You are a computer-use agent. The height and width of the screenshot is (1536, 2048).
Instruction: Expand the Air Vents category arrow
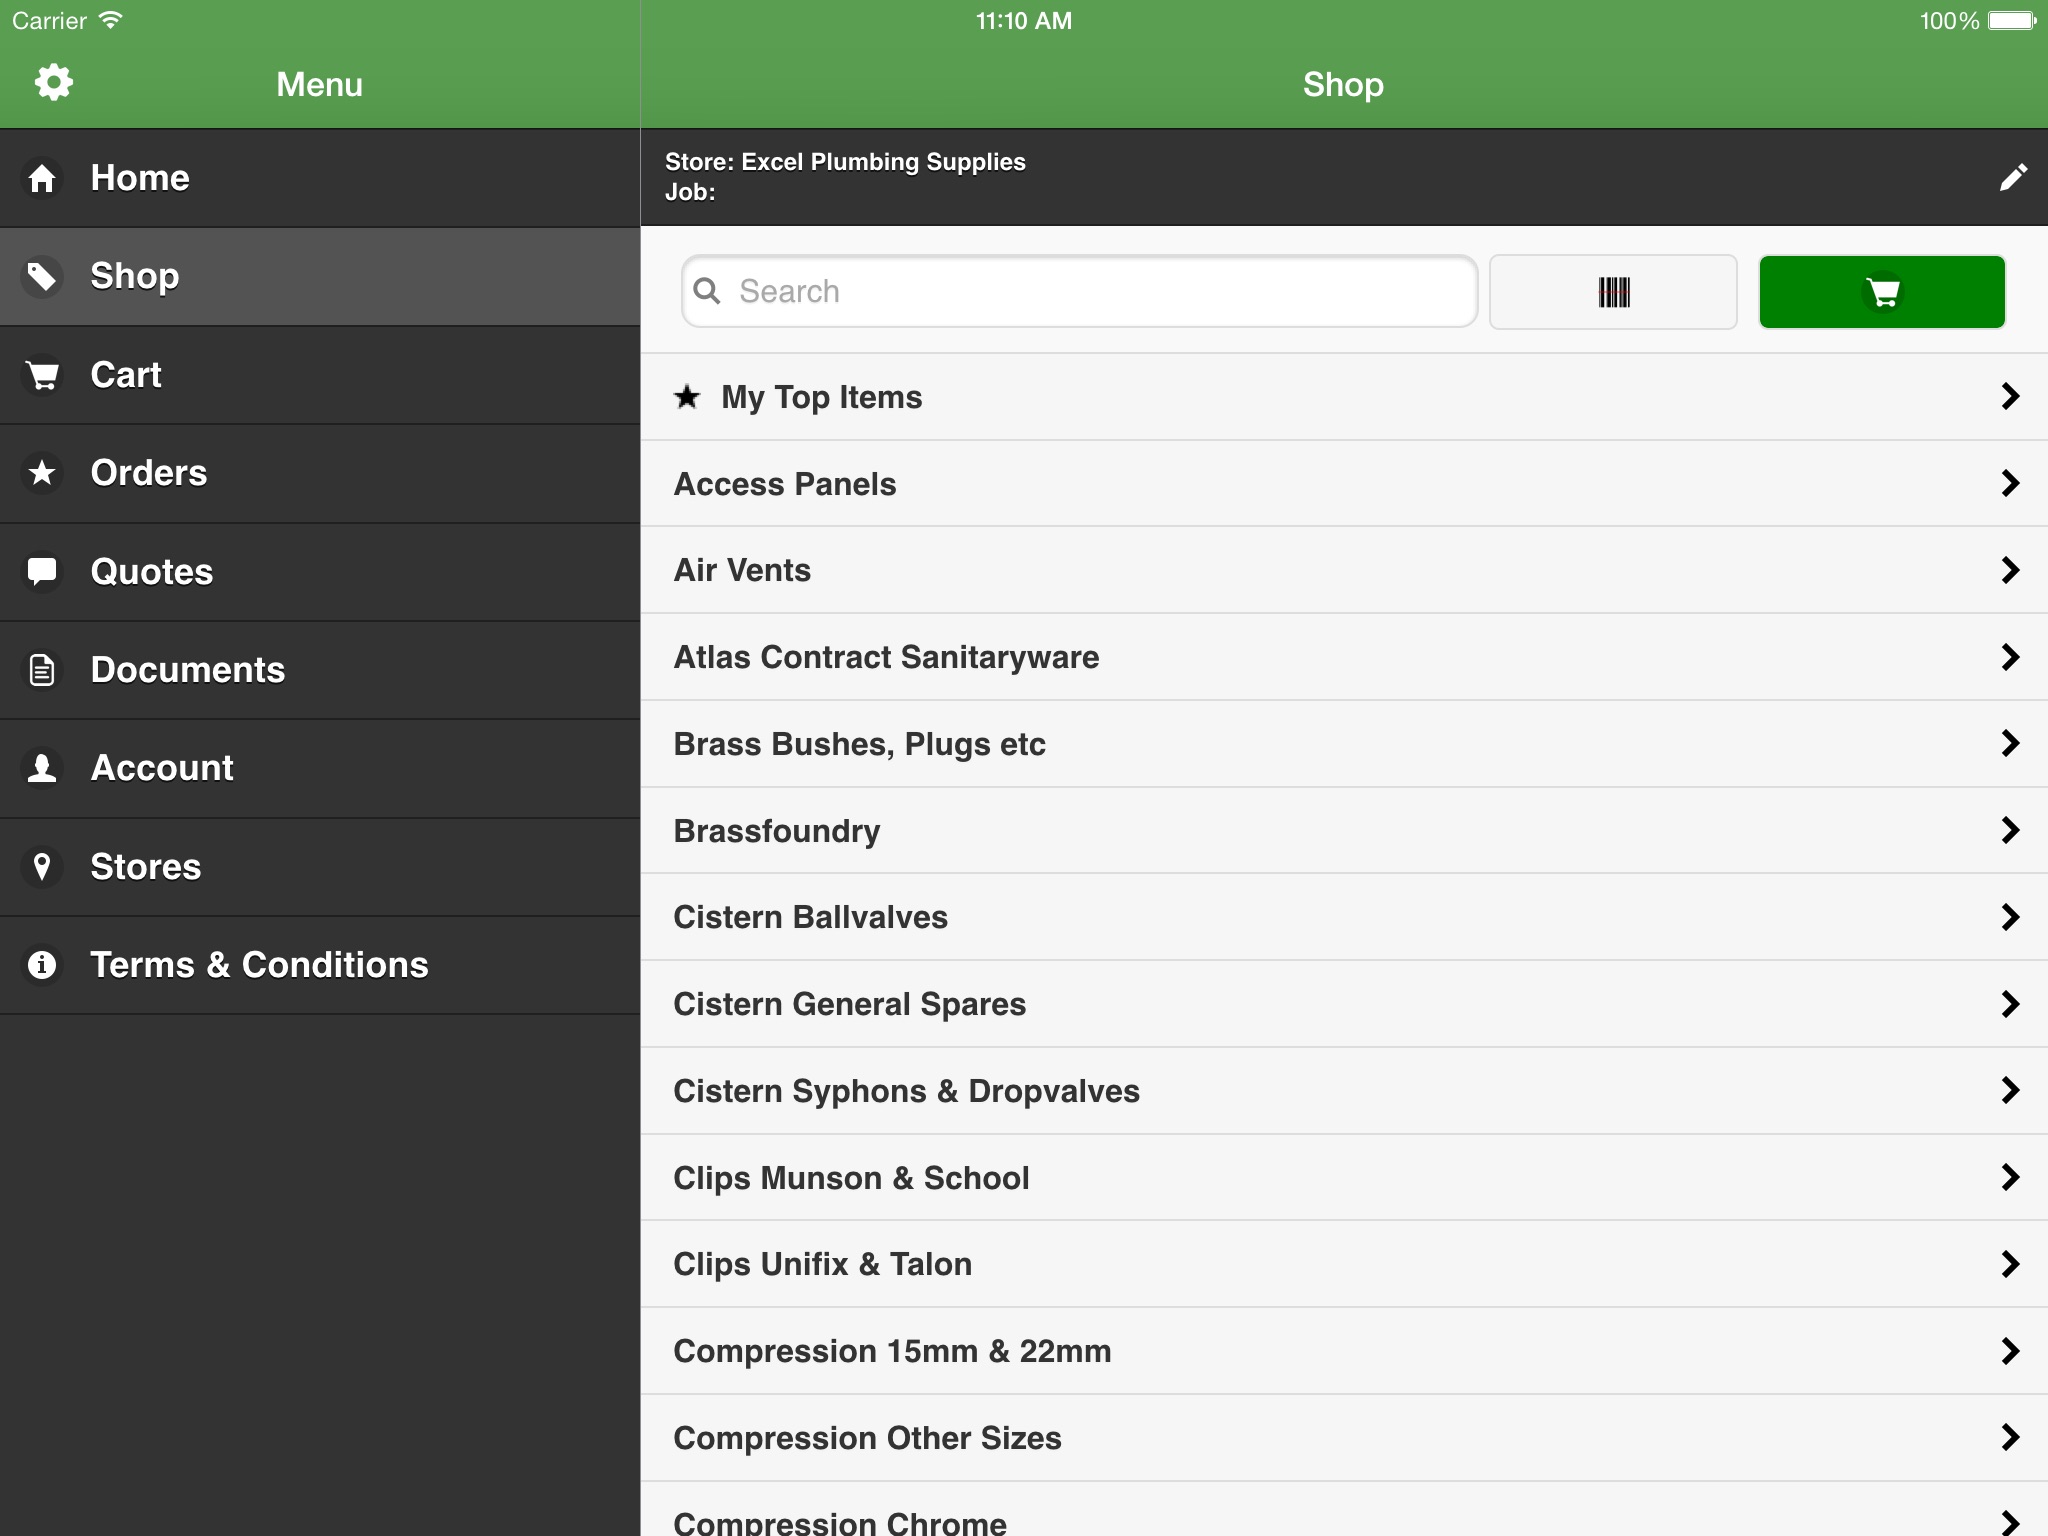[2010, 570]
